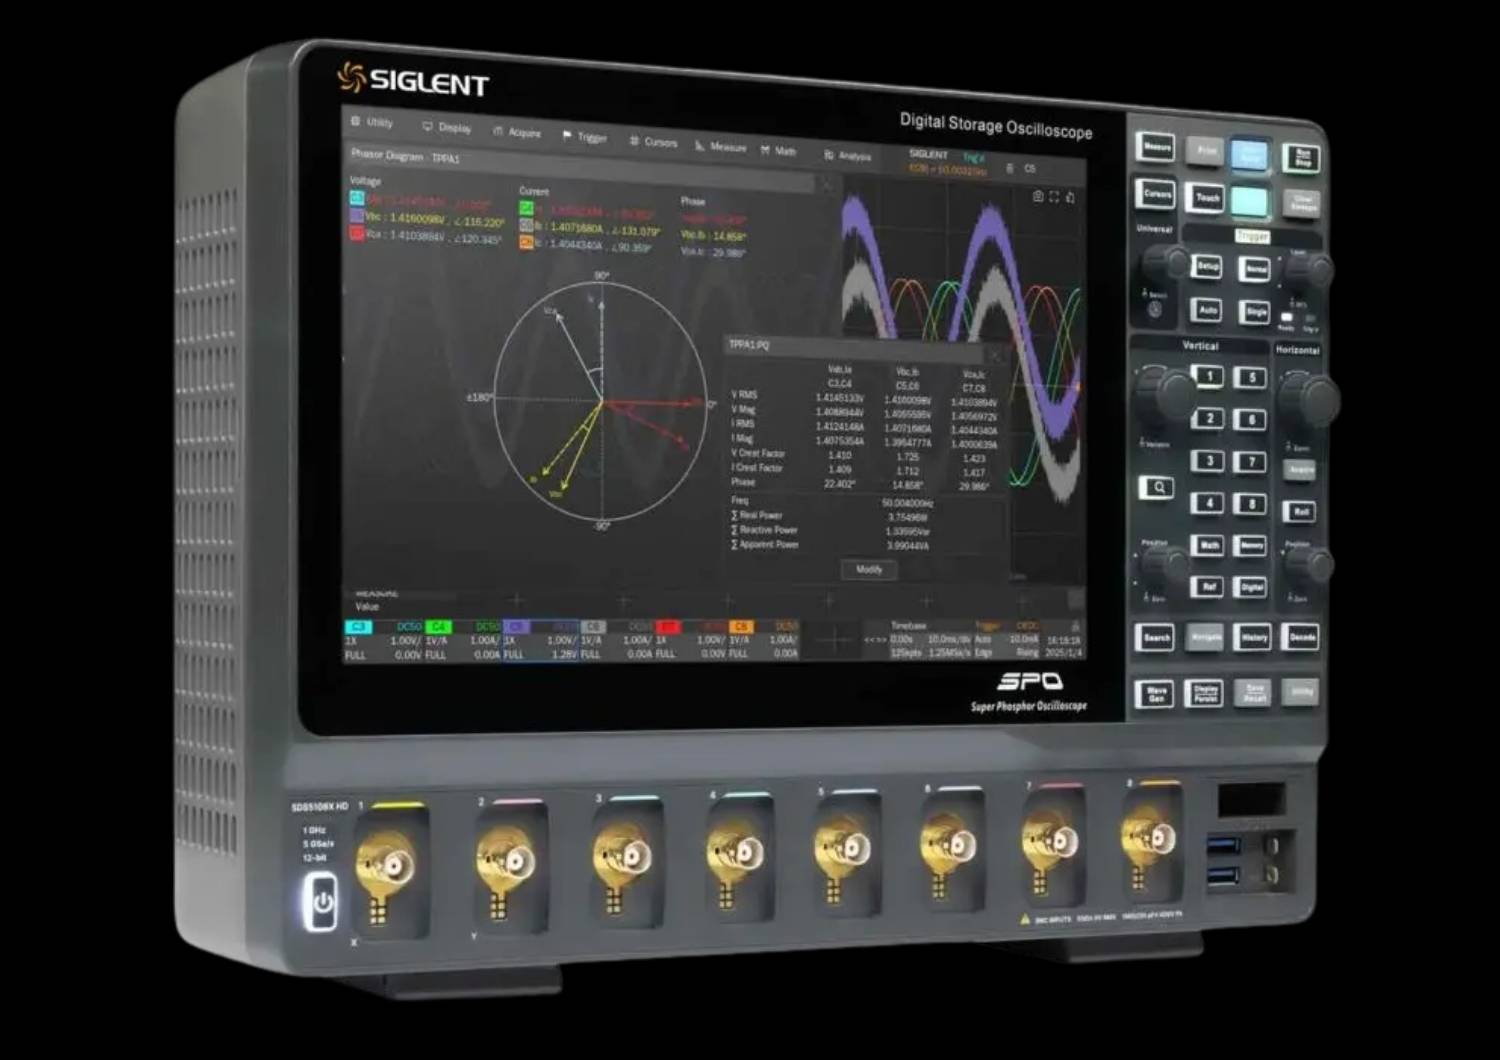1500x1060 pixels.
Task: Push the front-panel Touch button
Action: pyautogui.click(x=1207, y=198)
